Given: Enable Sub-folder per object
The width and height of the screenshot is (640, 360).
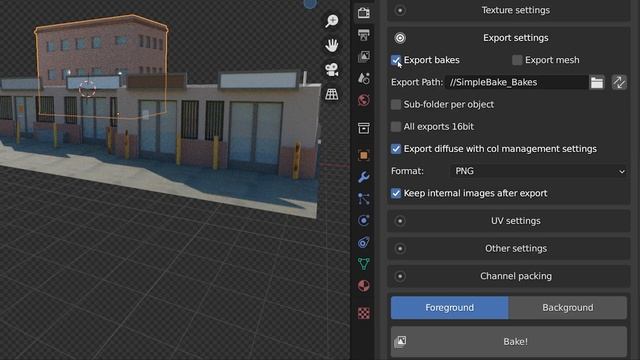Looking at the screenshot, I should pyautogui.click(x=396, y=104).
